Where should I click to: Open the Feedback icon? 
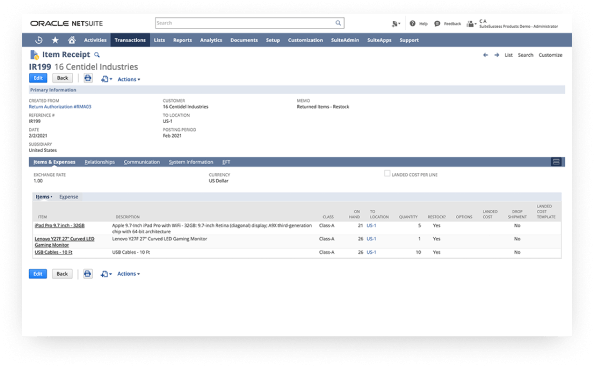[x=437, y=23]
